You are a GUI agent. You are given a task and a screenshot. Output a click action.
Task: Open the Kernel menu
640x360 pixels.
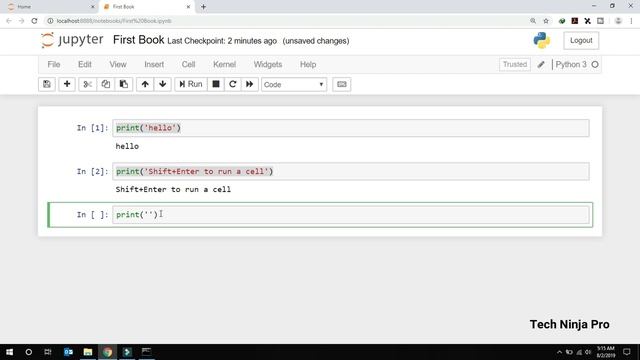click(224, 64)
